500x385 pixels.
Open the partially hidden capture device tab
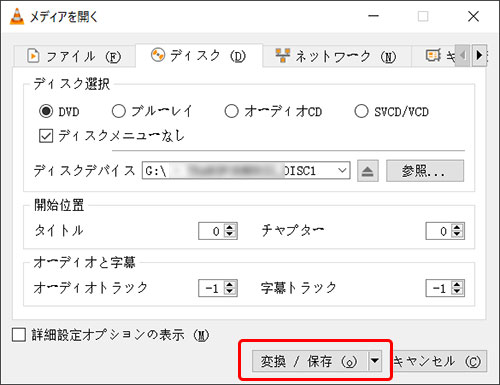pyautogui.click(x=433, y=56)
